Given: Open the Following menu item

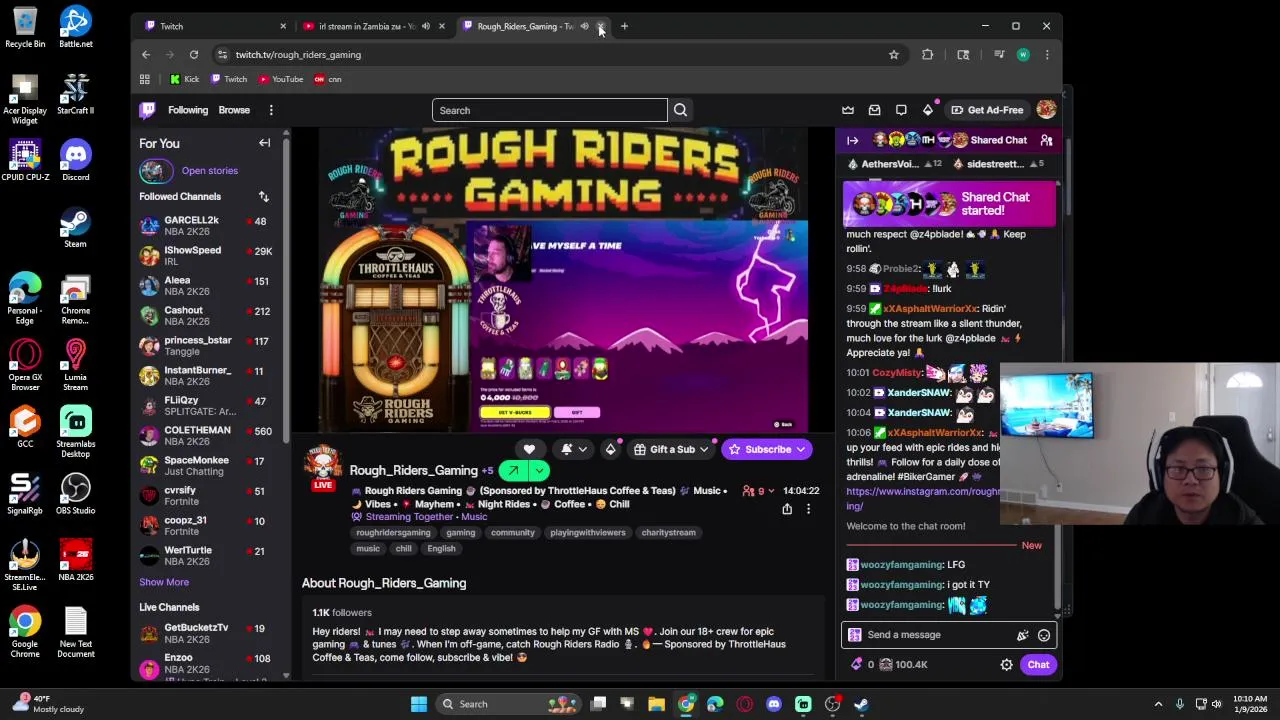Looking at the screenshot, I should (x=188, y=110).
